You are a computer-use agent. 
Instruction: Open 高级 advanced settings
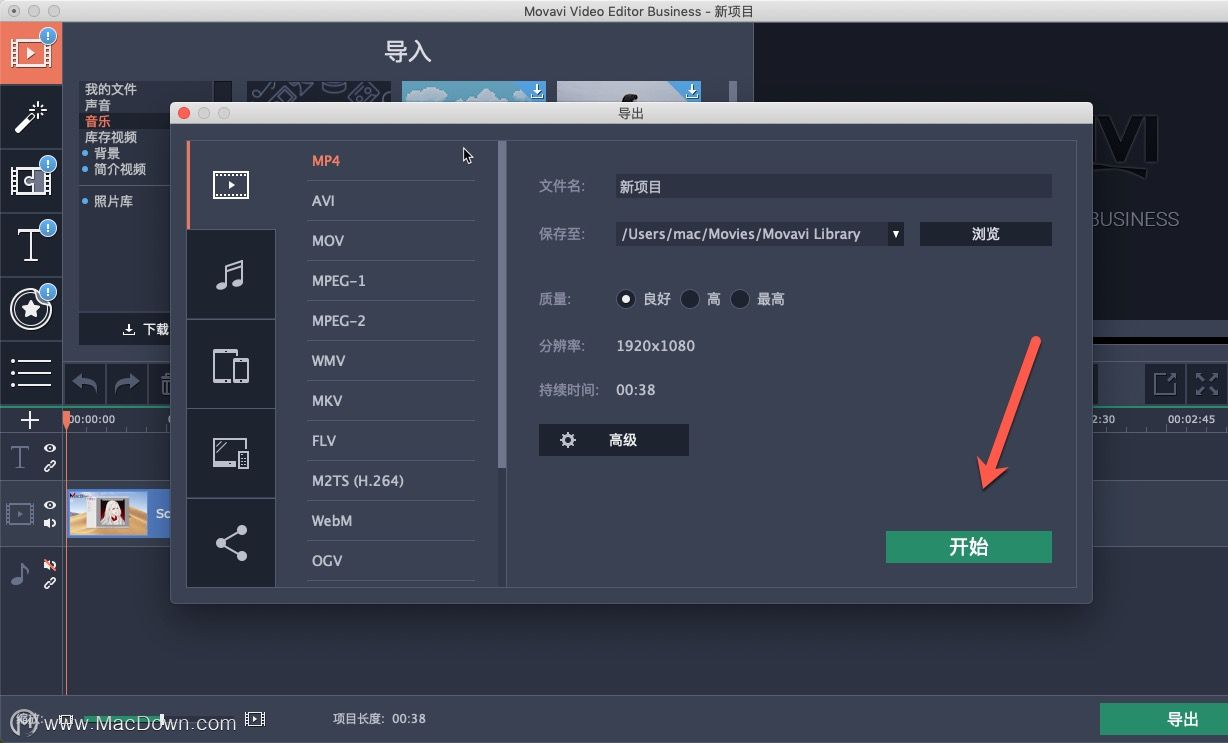point(614,440)
